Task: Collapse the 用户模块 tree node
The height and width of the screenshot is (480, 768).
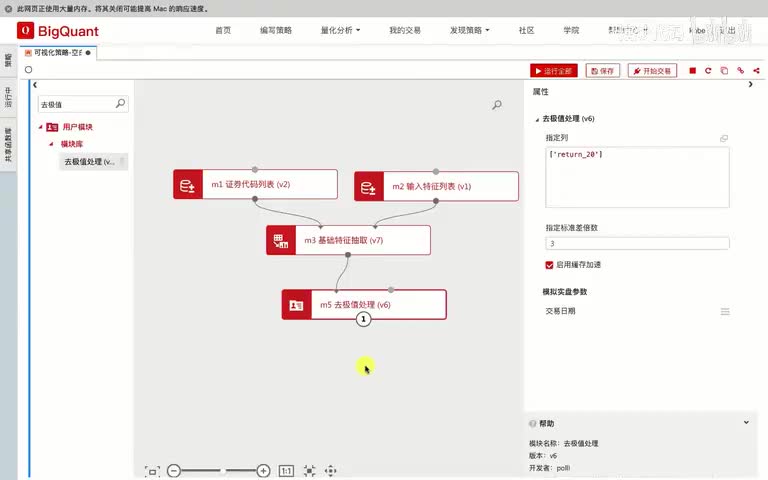Action: tap(41, 127)
